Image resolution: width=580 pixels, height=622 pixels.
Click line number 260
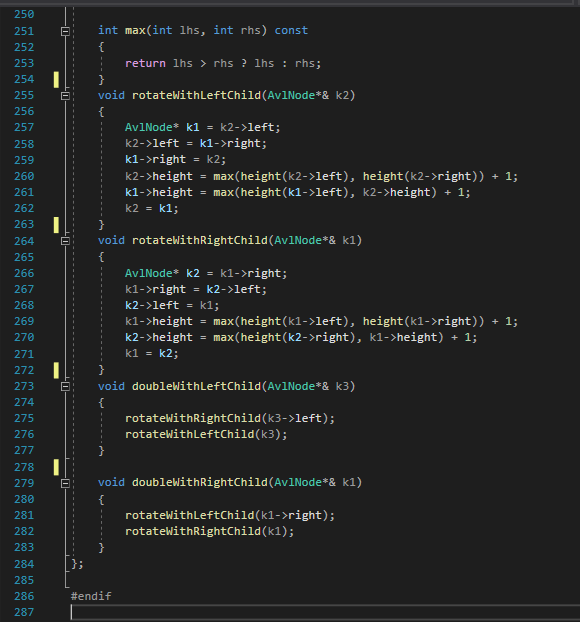point(24,176)
